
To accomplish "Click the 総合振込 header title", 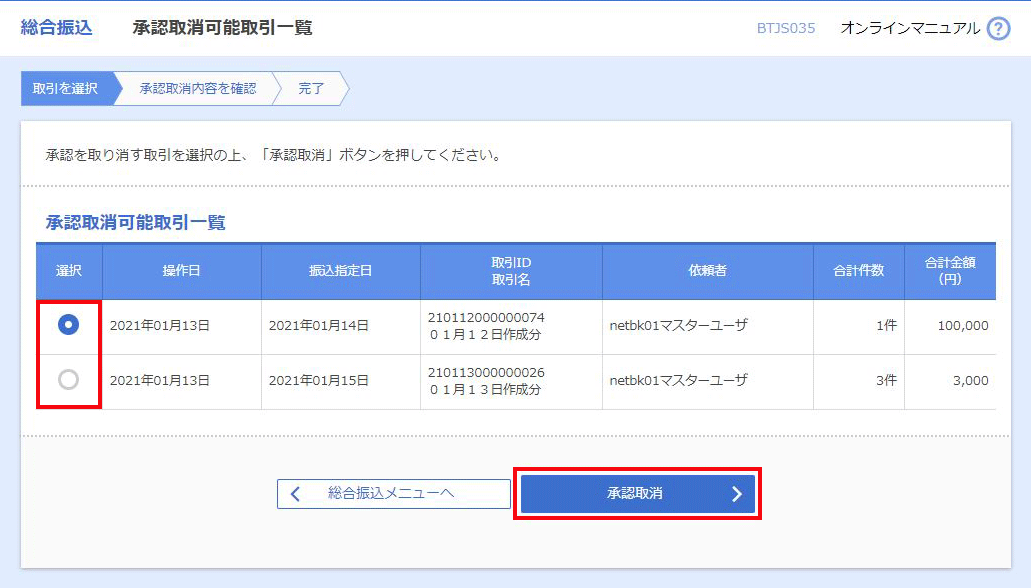I will 56,28.
